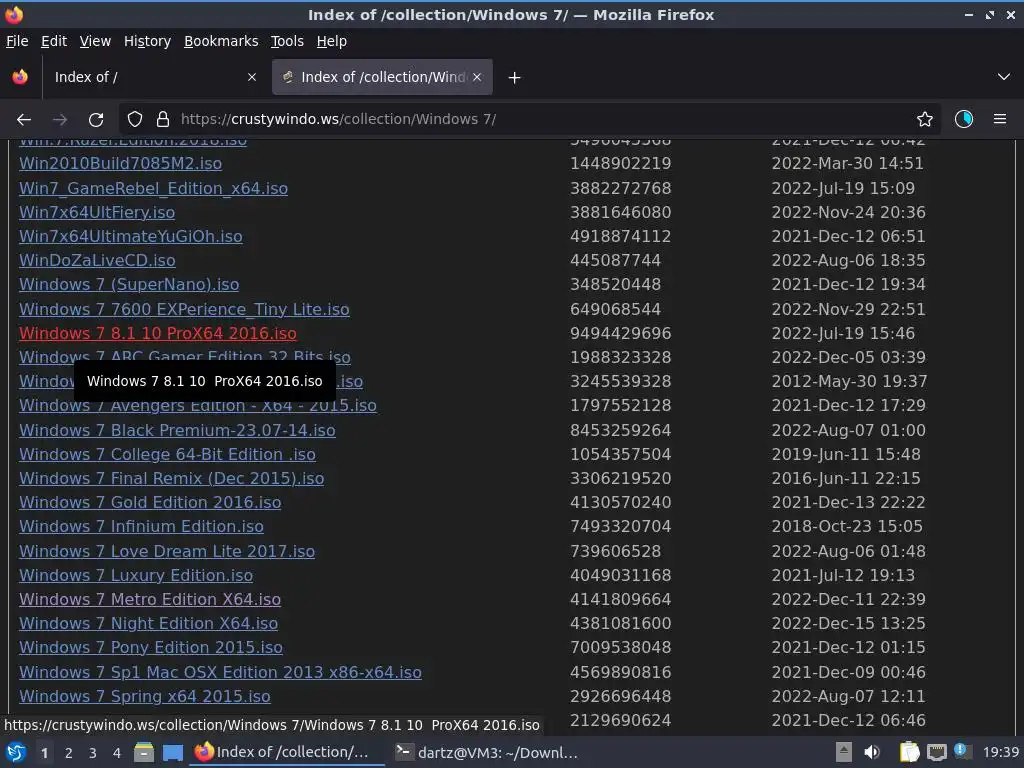This screenshot has width=1024, height=768.
Task: Open update notifier tray icon
Action: pyautogui.click(x=962, y=751)
